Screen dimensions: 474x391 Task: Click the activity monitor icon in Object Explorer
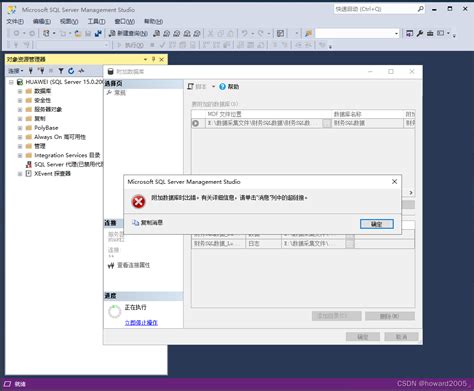coord(81,71)
